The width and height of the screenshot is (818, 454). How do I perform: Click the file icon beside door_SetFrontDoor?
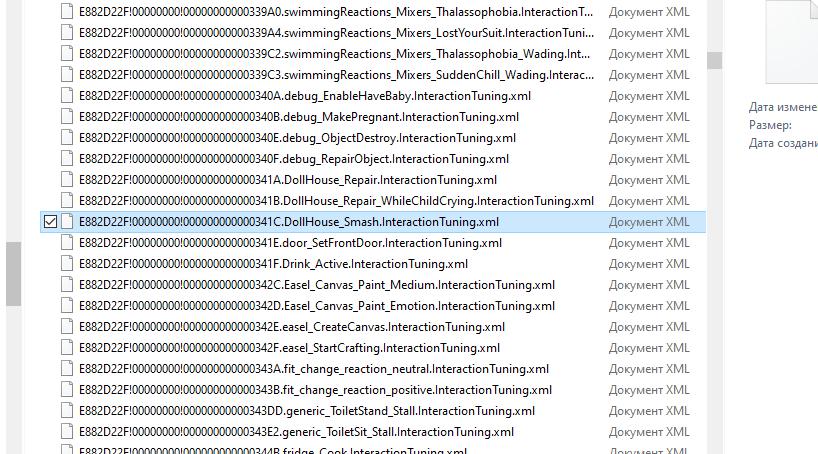[x=67, y=243]
